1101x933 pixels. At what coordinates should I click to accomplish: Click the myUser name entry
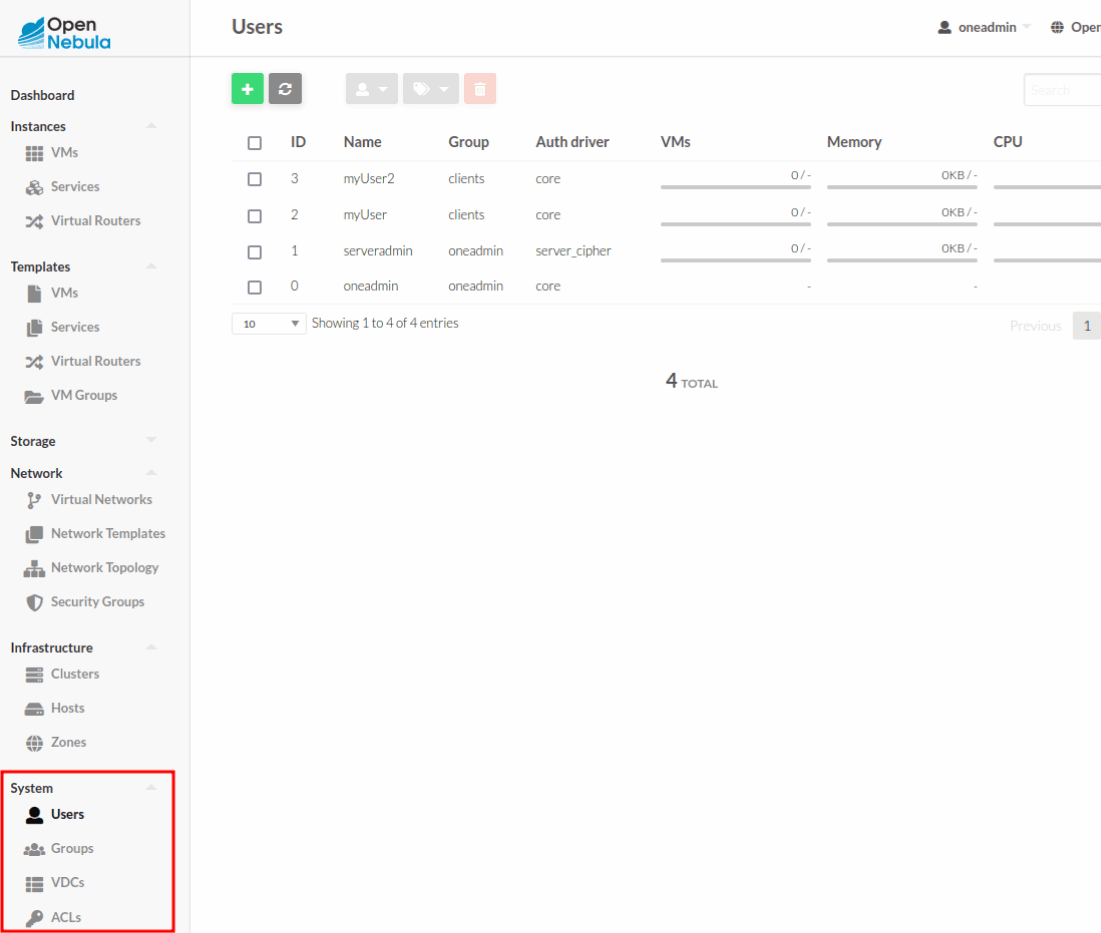tap(365, 215)
